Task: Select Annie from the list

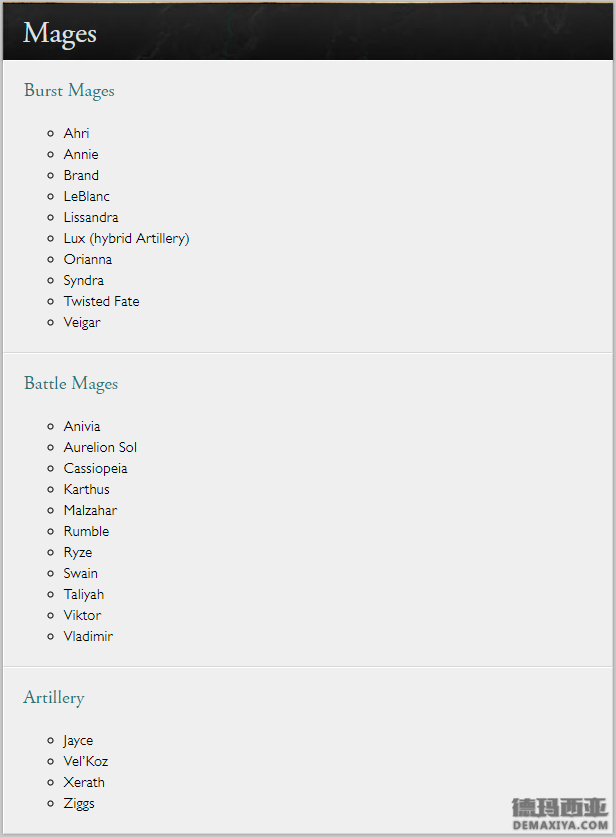Action: [x=81, y=154]
